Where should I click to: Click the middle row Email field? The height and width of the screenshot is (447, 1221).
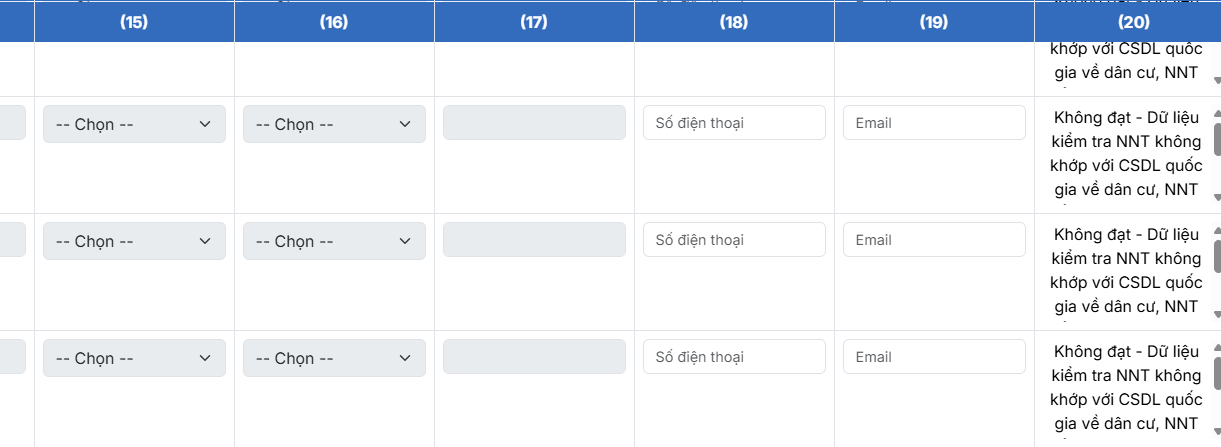934,240
